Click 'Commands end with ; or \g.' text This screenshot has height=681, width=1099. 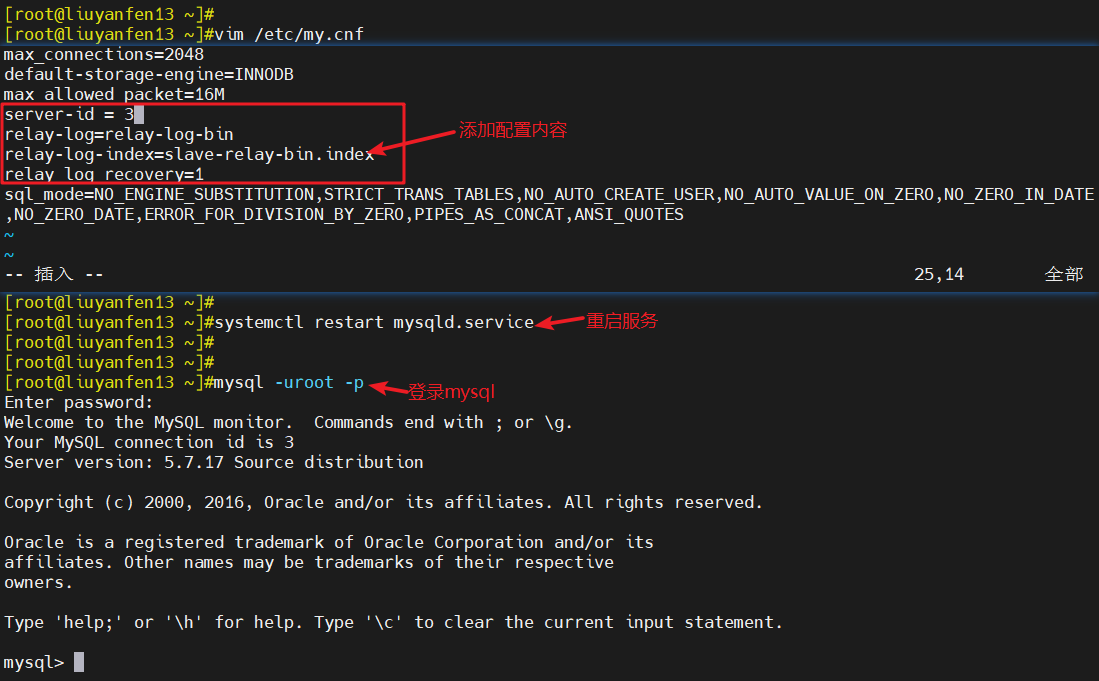(x=443, y=422)
